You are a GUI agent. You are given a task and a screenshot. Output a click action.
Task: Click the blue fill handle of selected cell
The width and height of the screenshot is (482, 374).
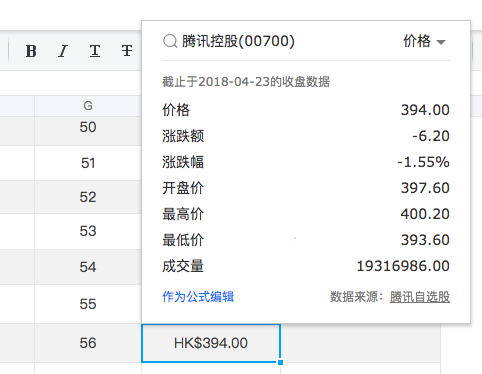[x=280, y=362]
